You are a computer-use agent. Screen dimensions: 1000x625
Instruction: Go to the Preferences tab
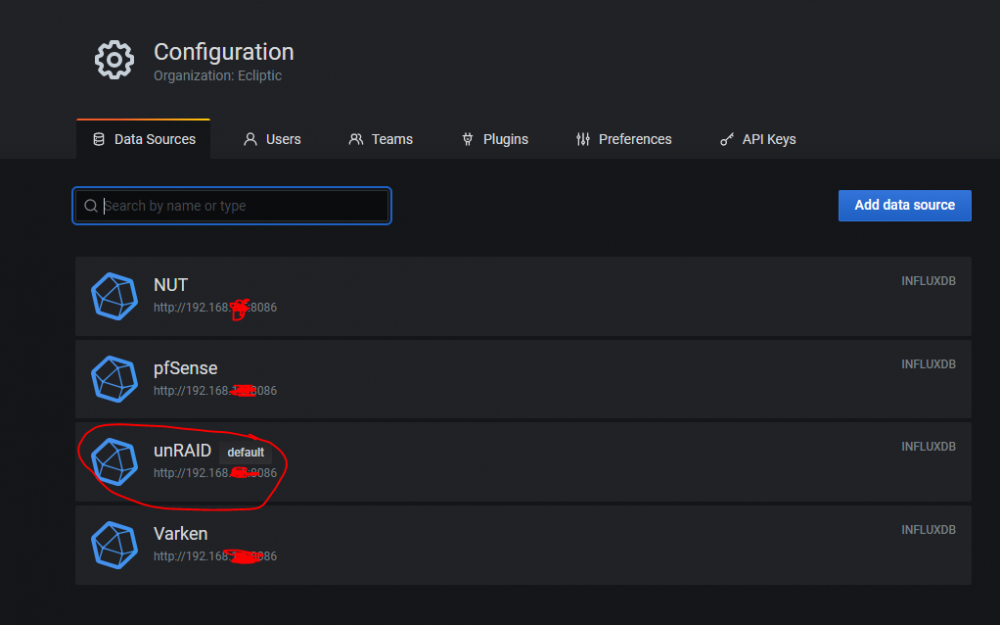click(624, 139)
